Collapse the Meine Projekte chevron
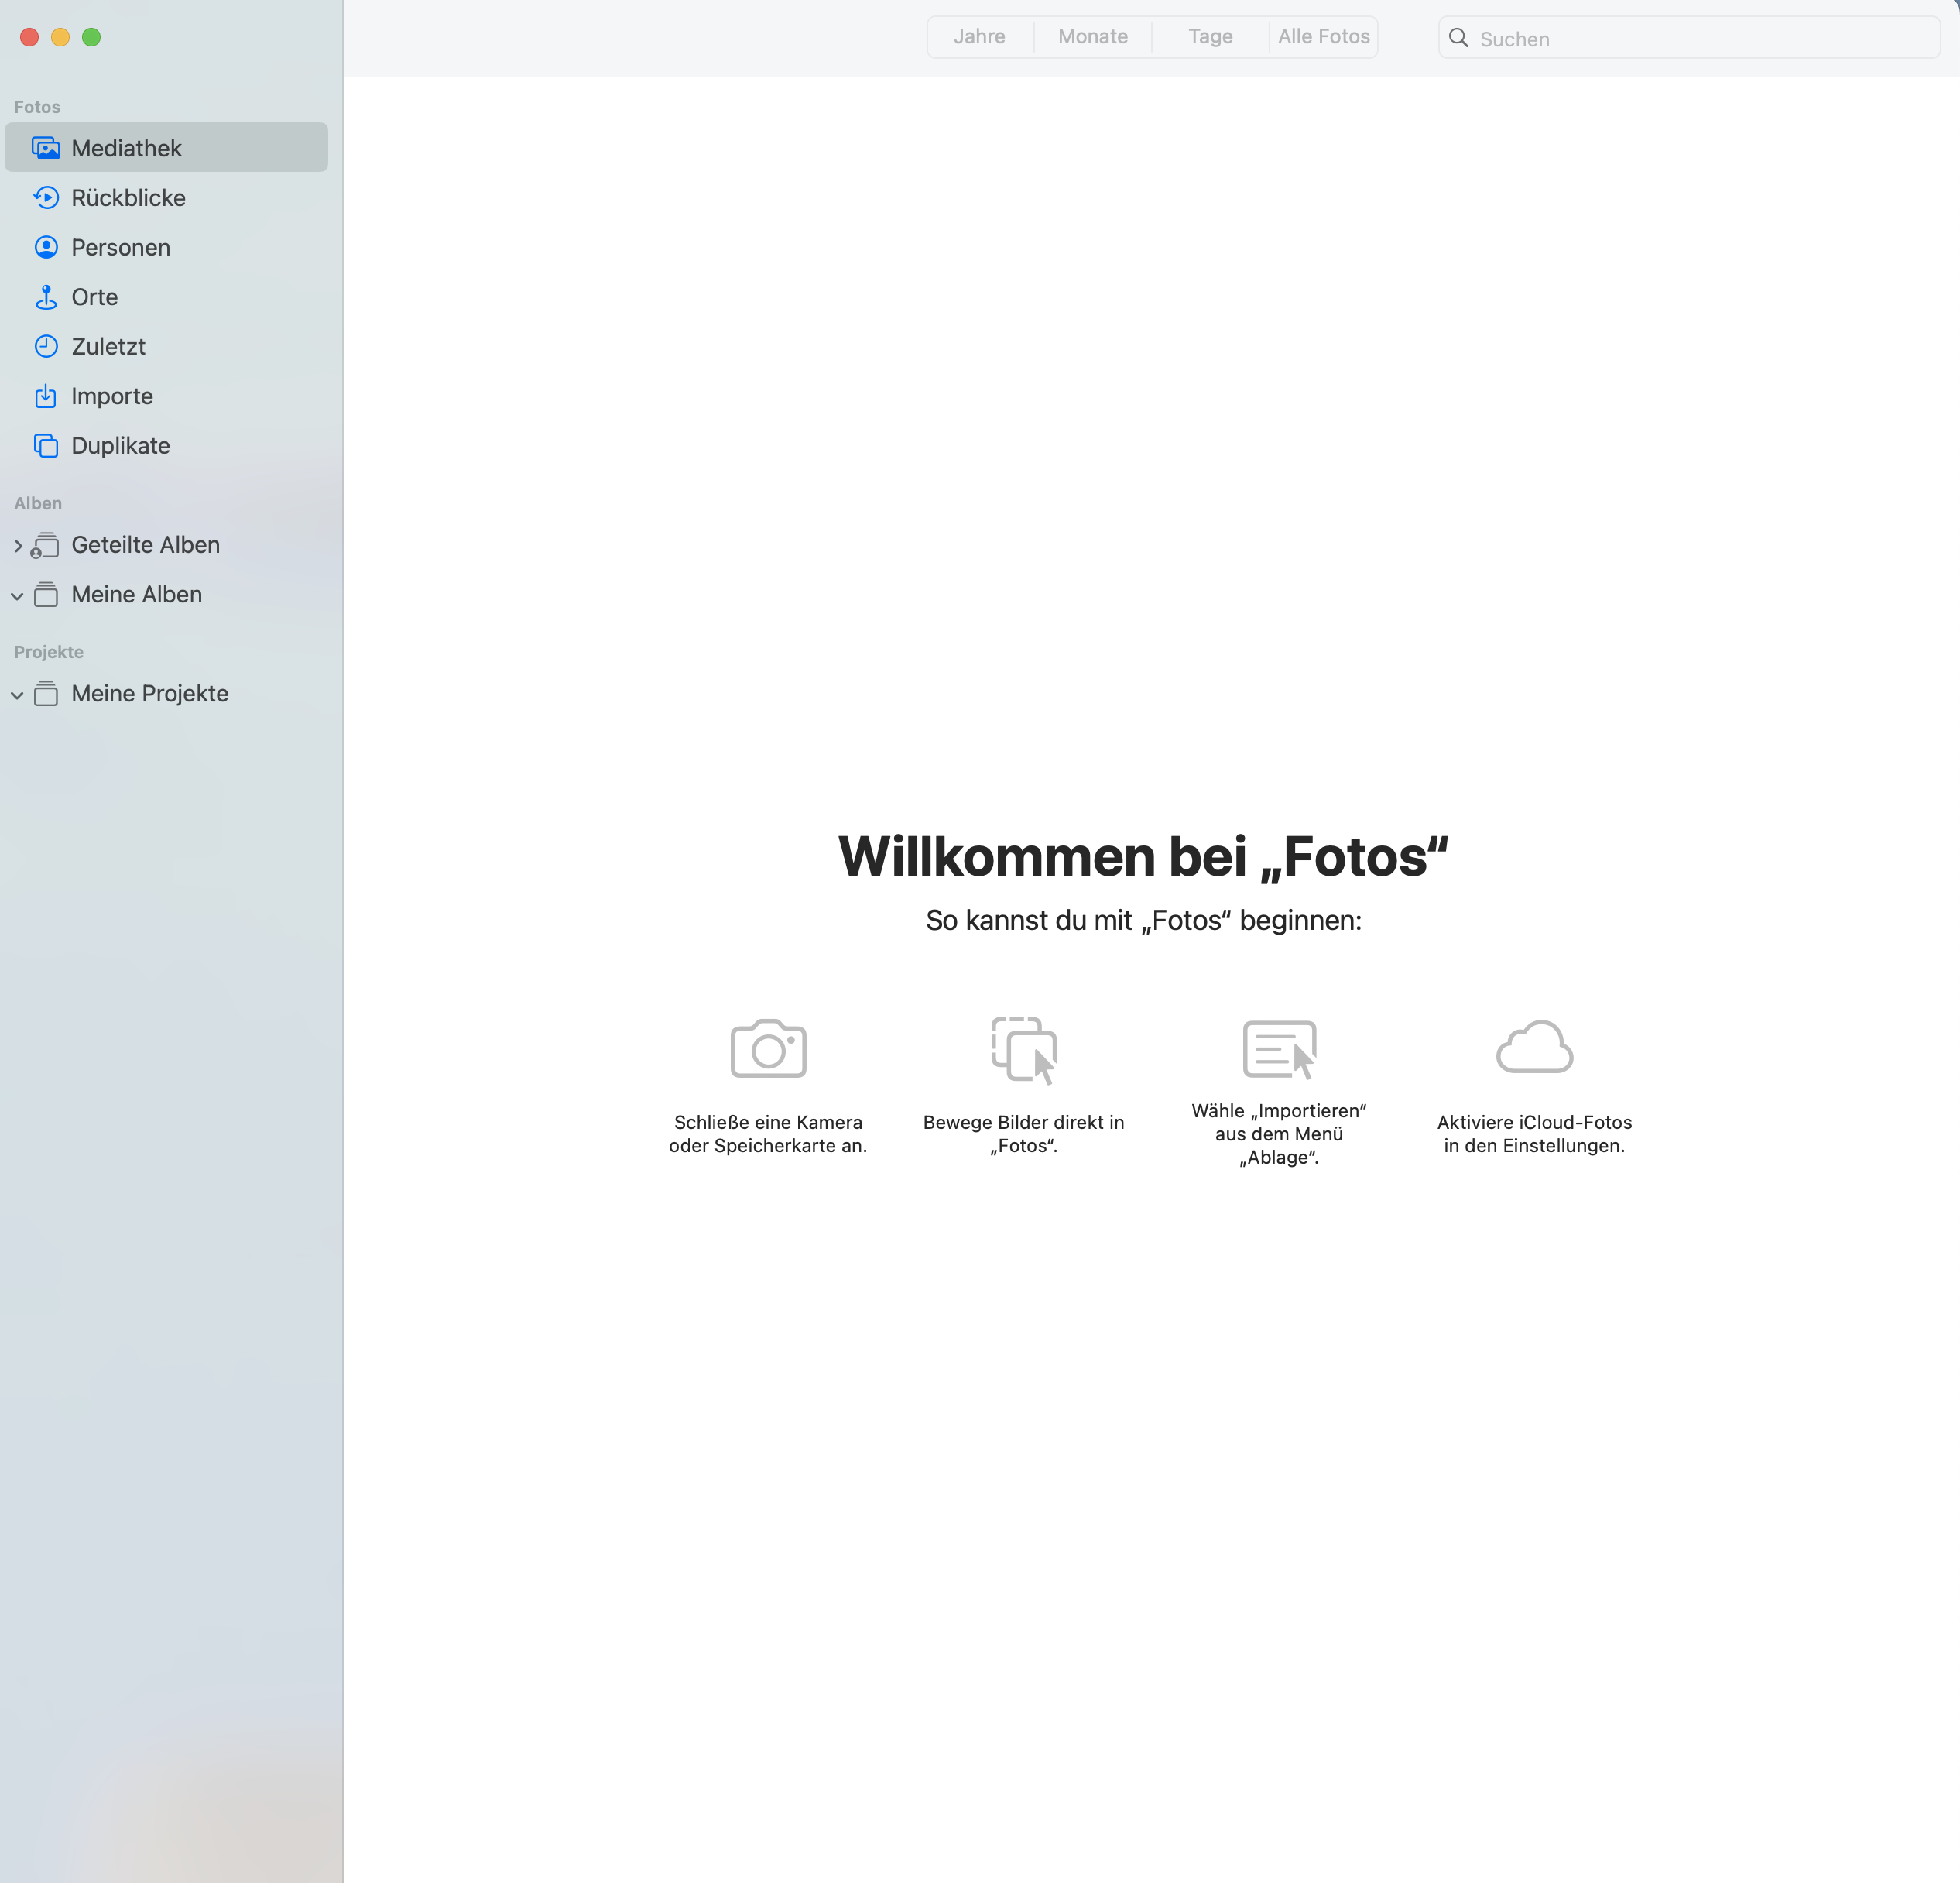The width and height of the screenshot is (1960, 1883). click(x=18, y=695)
